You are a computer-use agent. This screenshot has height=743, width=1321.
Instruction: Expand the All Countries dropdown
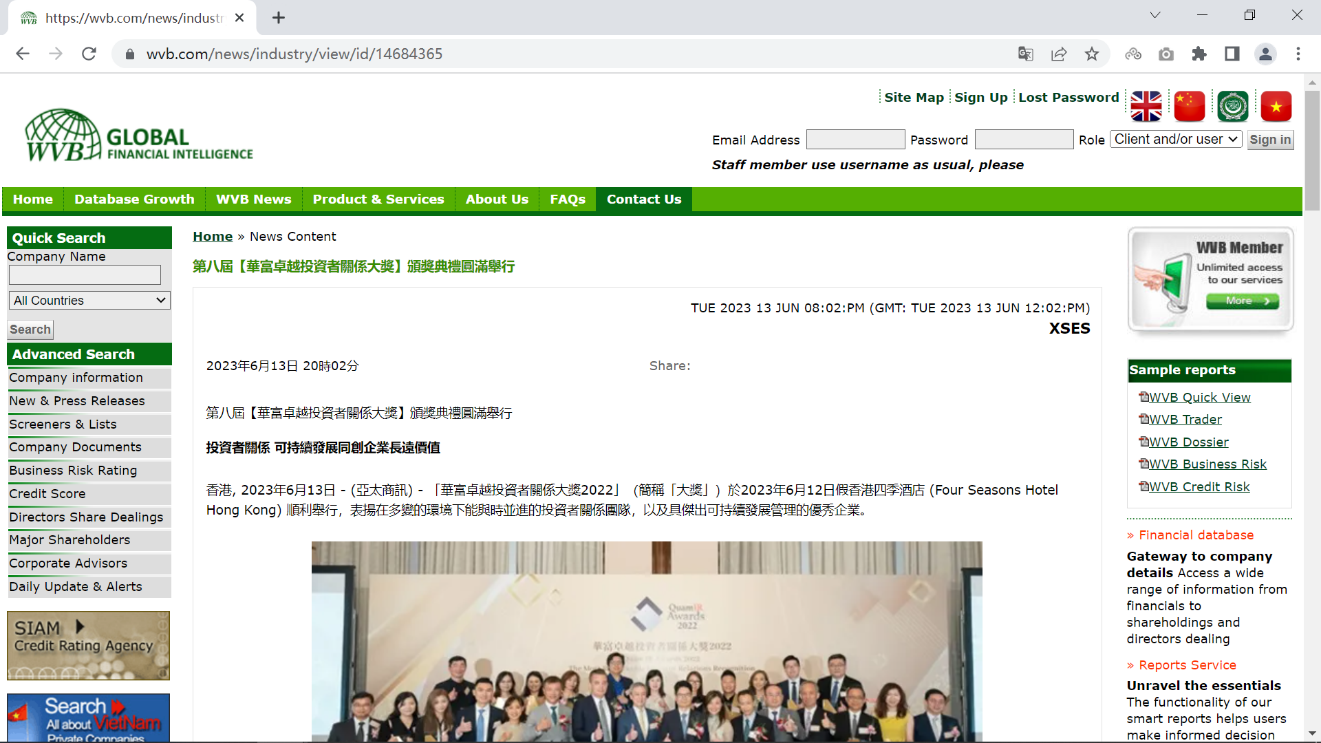pyautogui.click(x=90, y=300)
